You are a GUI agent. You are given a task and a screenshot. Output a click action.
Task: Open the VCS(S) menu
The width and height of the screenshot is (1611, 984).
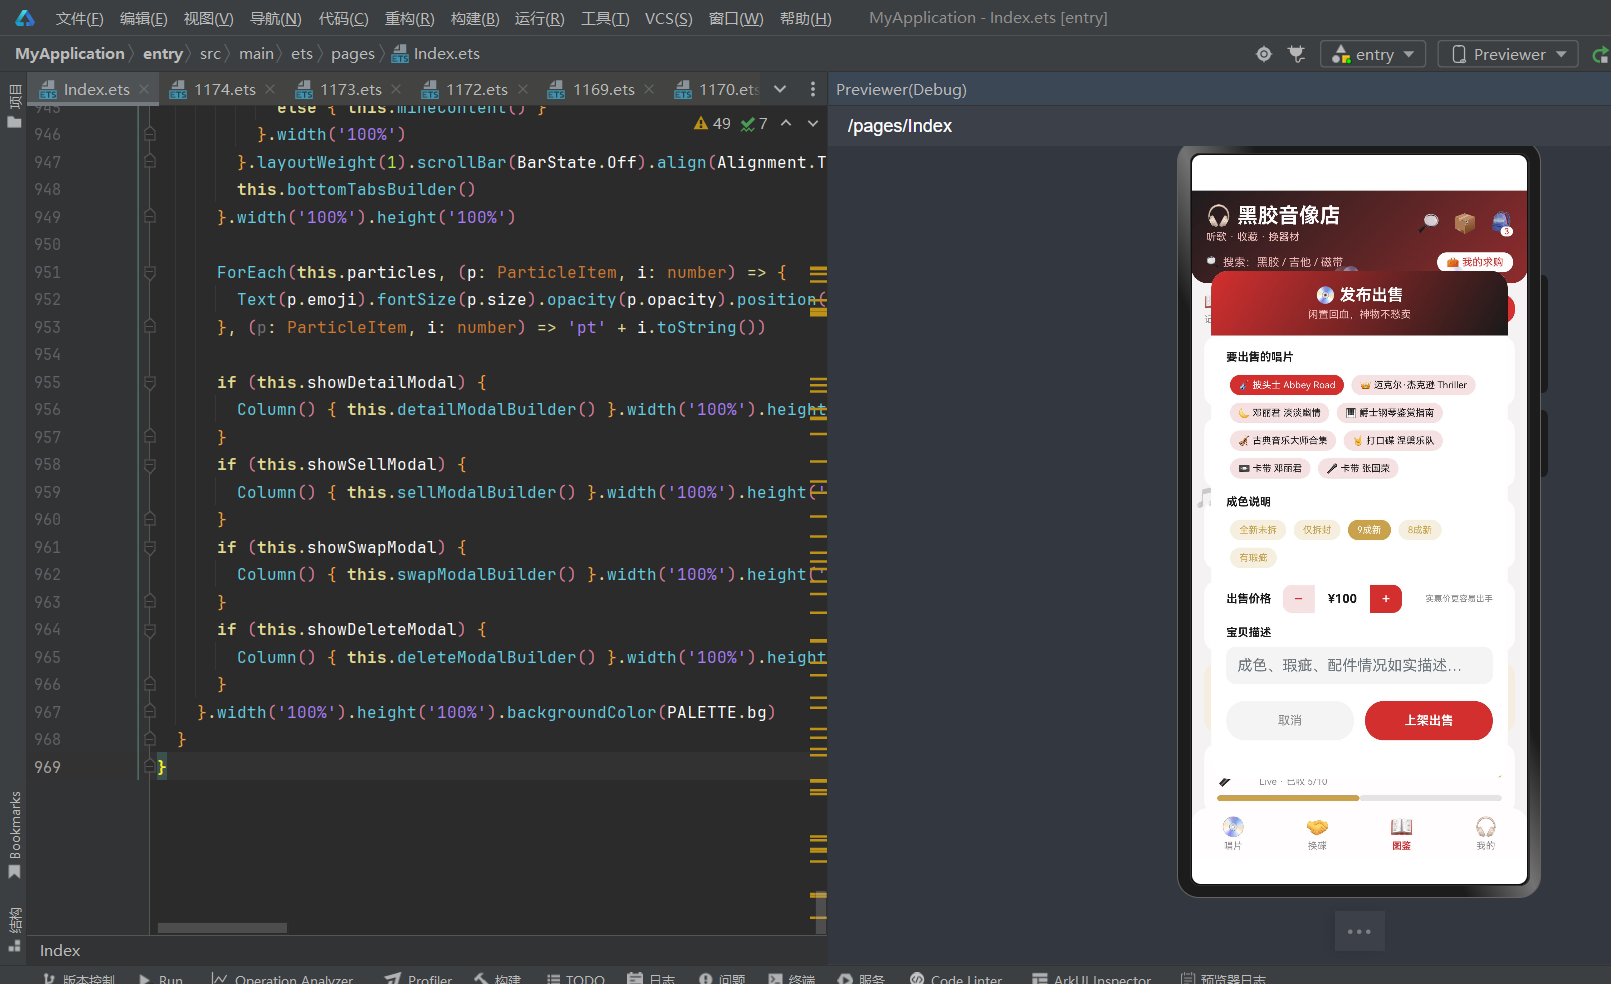point(668,18)
